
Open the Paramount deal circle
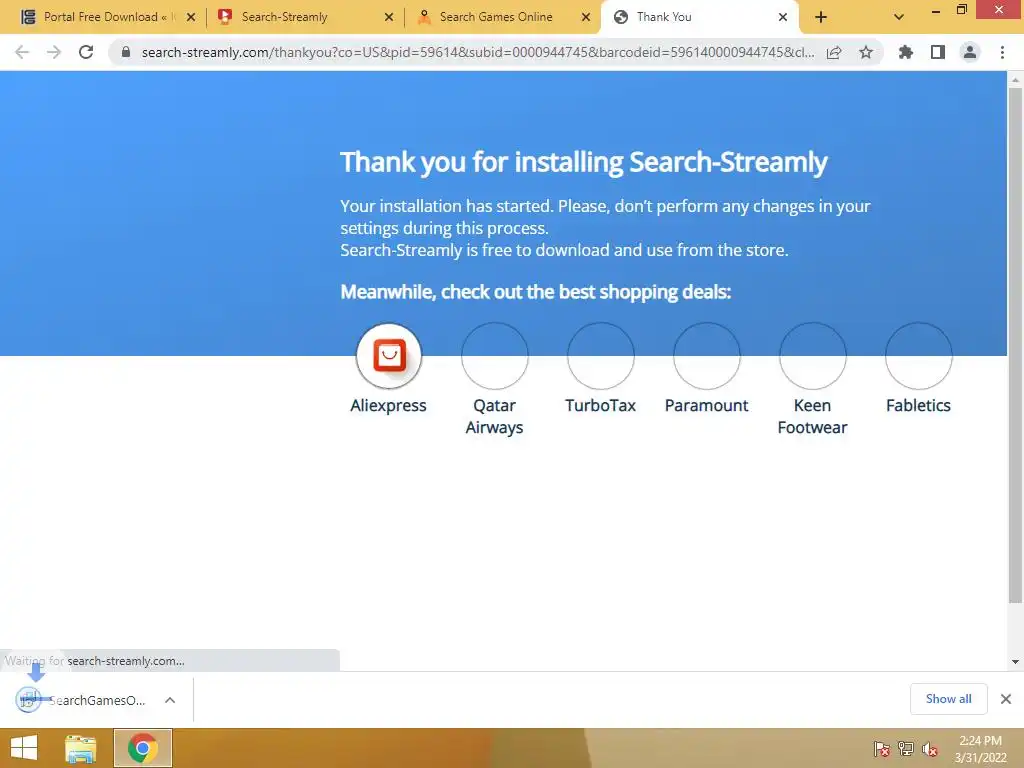[707, 356]
